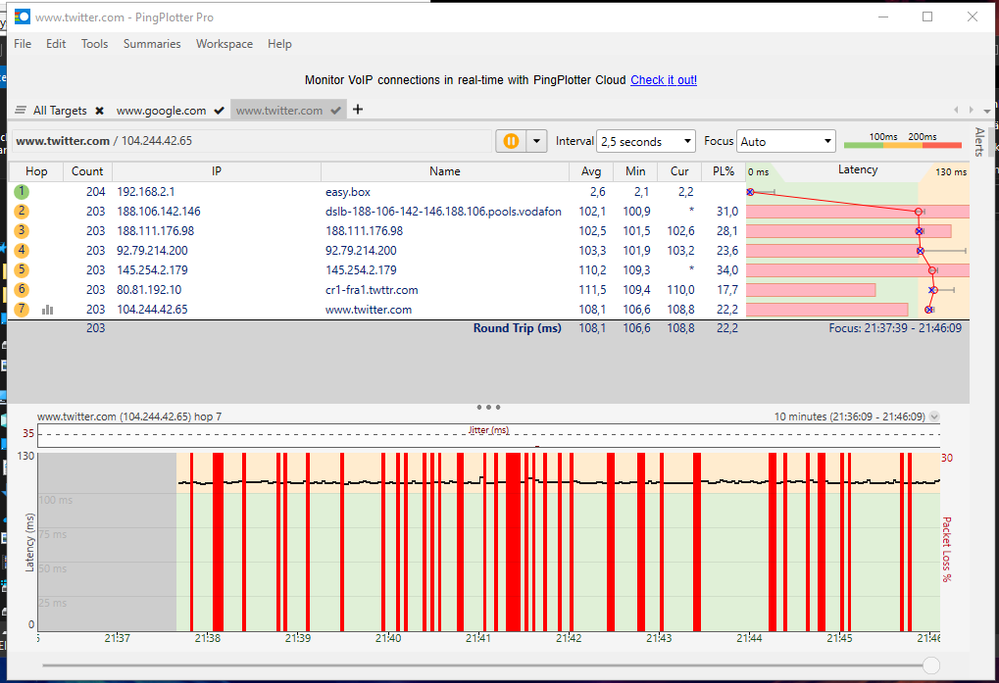Open the File menu
Screen dimensions: 999x683
(x=22, y=43)
